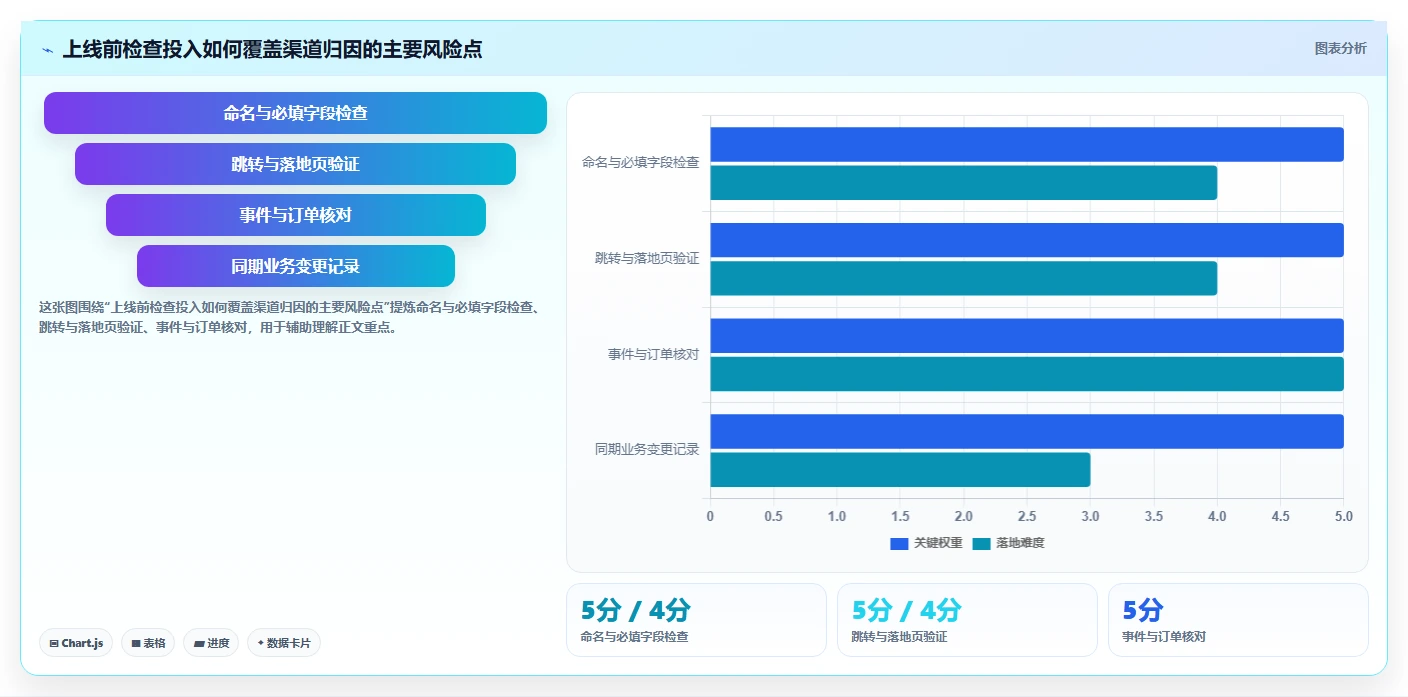Click the 0 tick on x-axis
Screen dimensions: 1408x697
(710, 516)
